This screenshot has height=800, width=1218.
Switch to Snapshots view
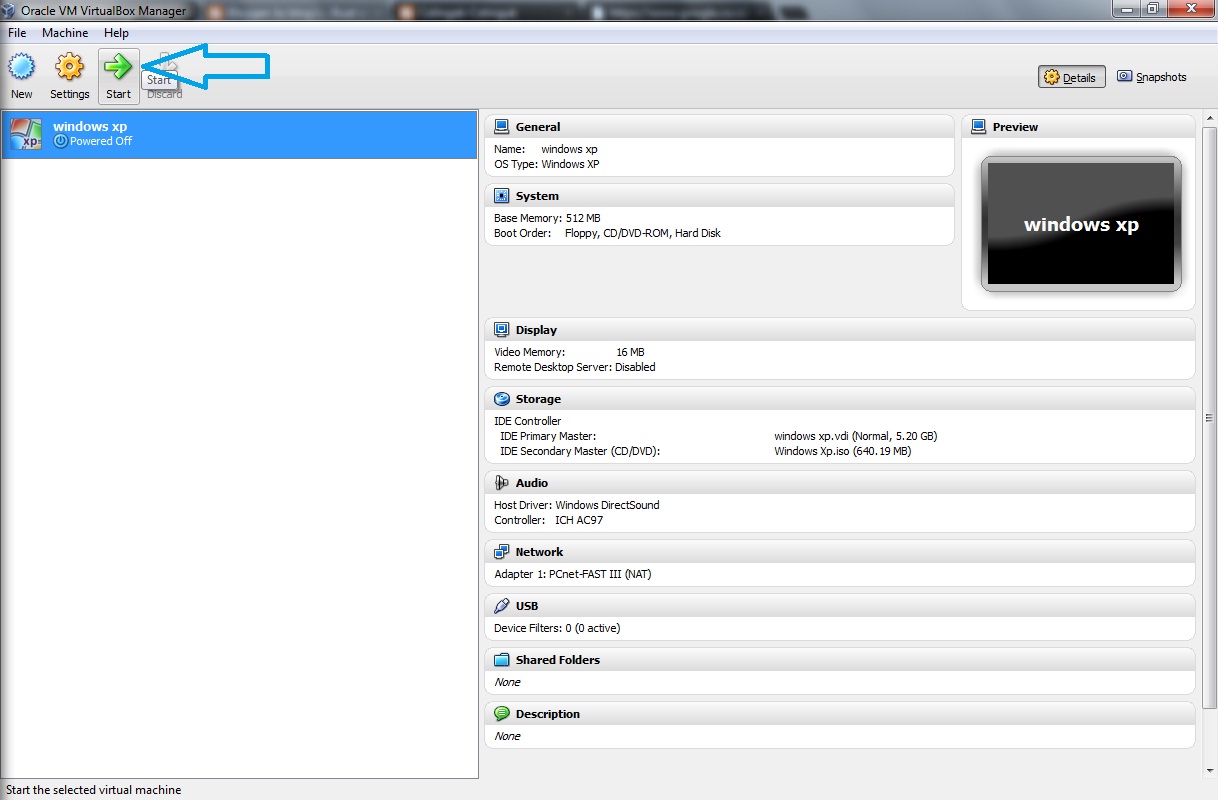coord(1152,77)
